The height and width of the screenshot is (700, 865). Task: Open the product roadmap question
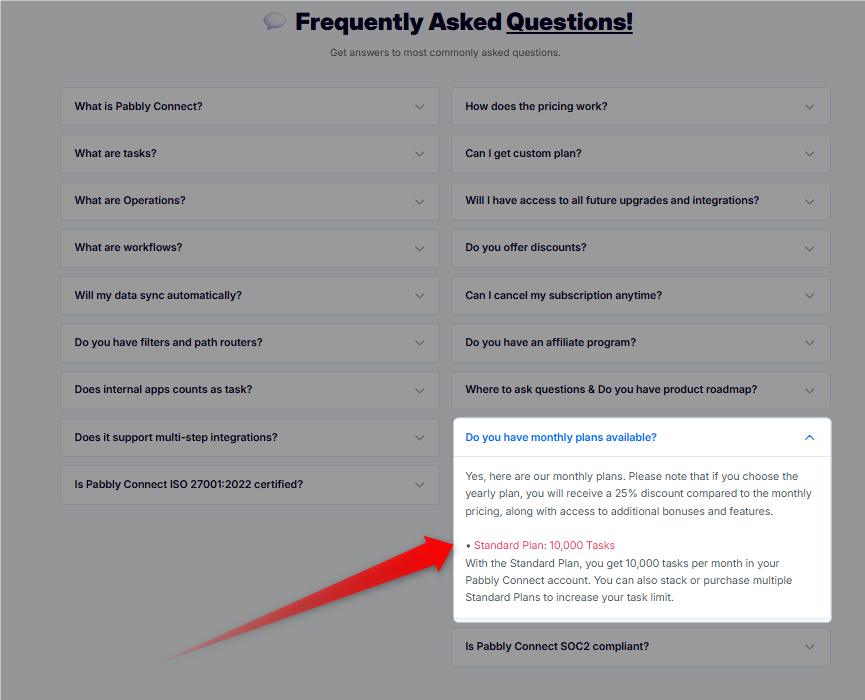coord(640,390)
